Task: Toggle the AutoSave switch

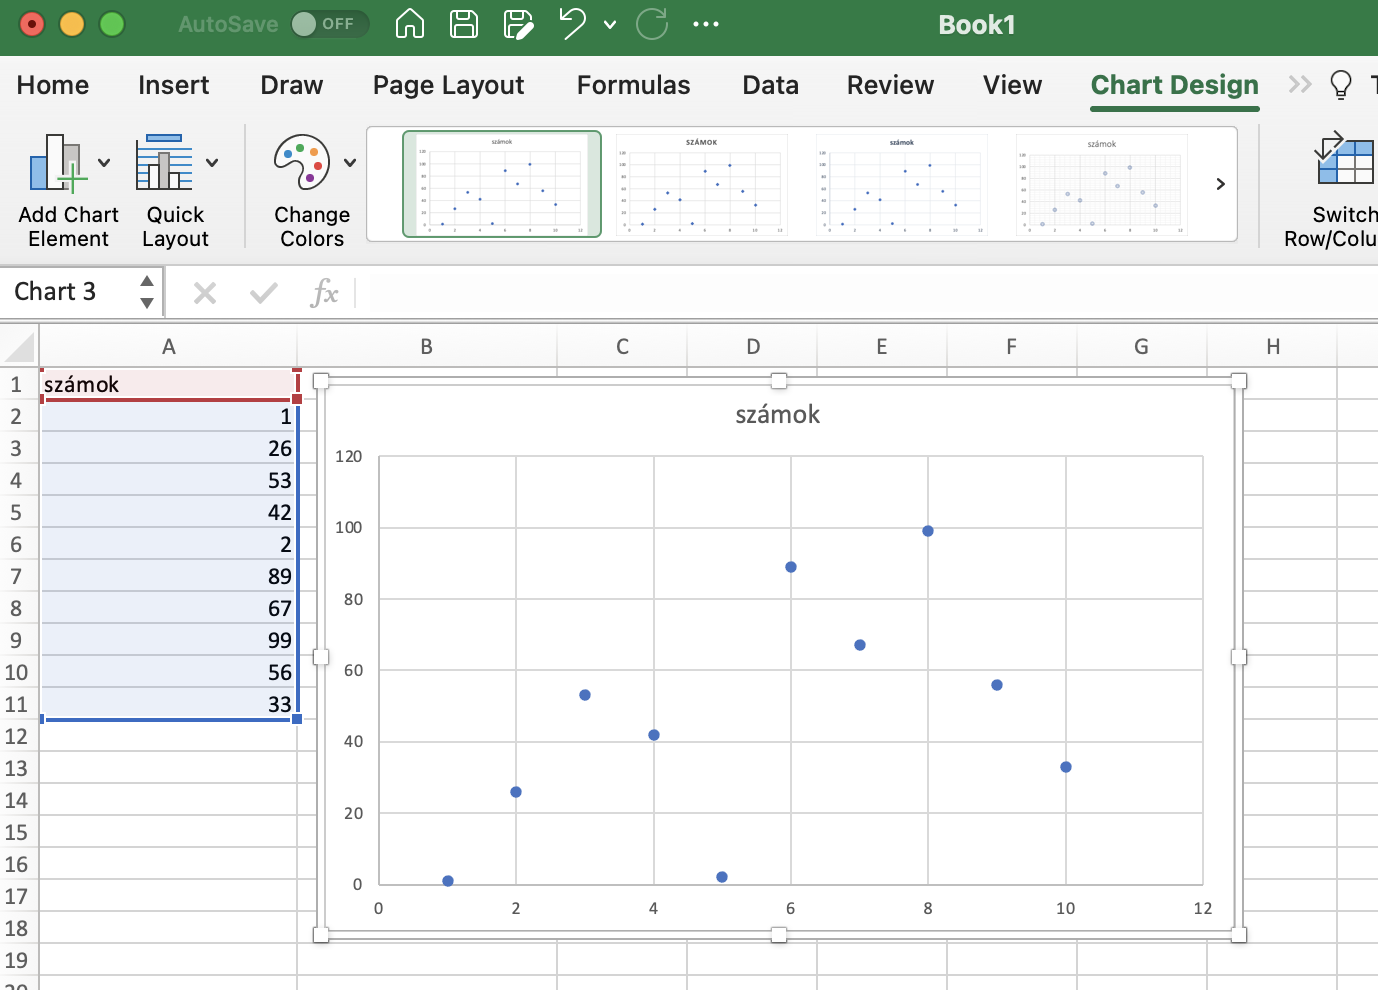Action: 330,24
